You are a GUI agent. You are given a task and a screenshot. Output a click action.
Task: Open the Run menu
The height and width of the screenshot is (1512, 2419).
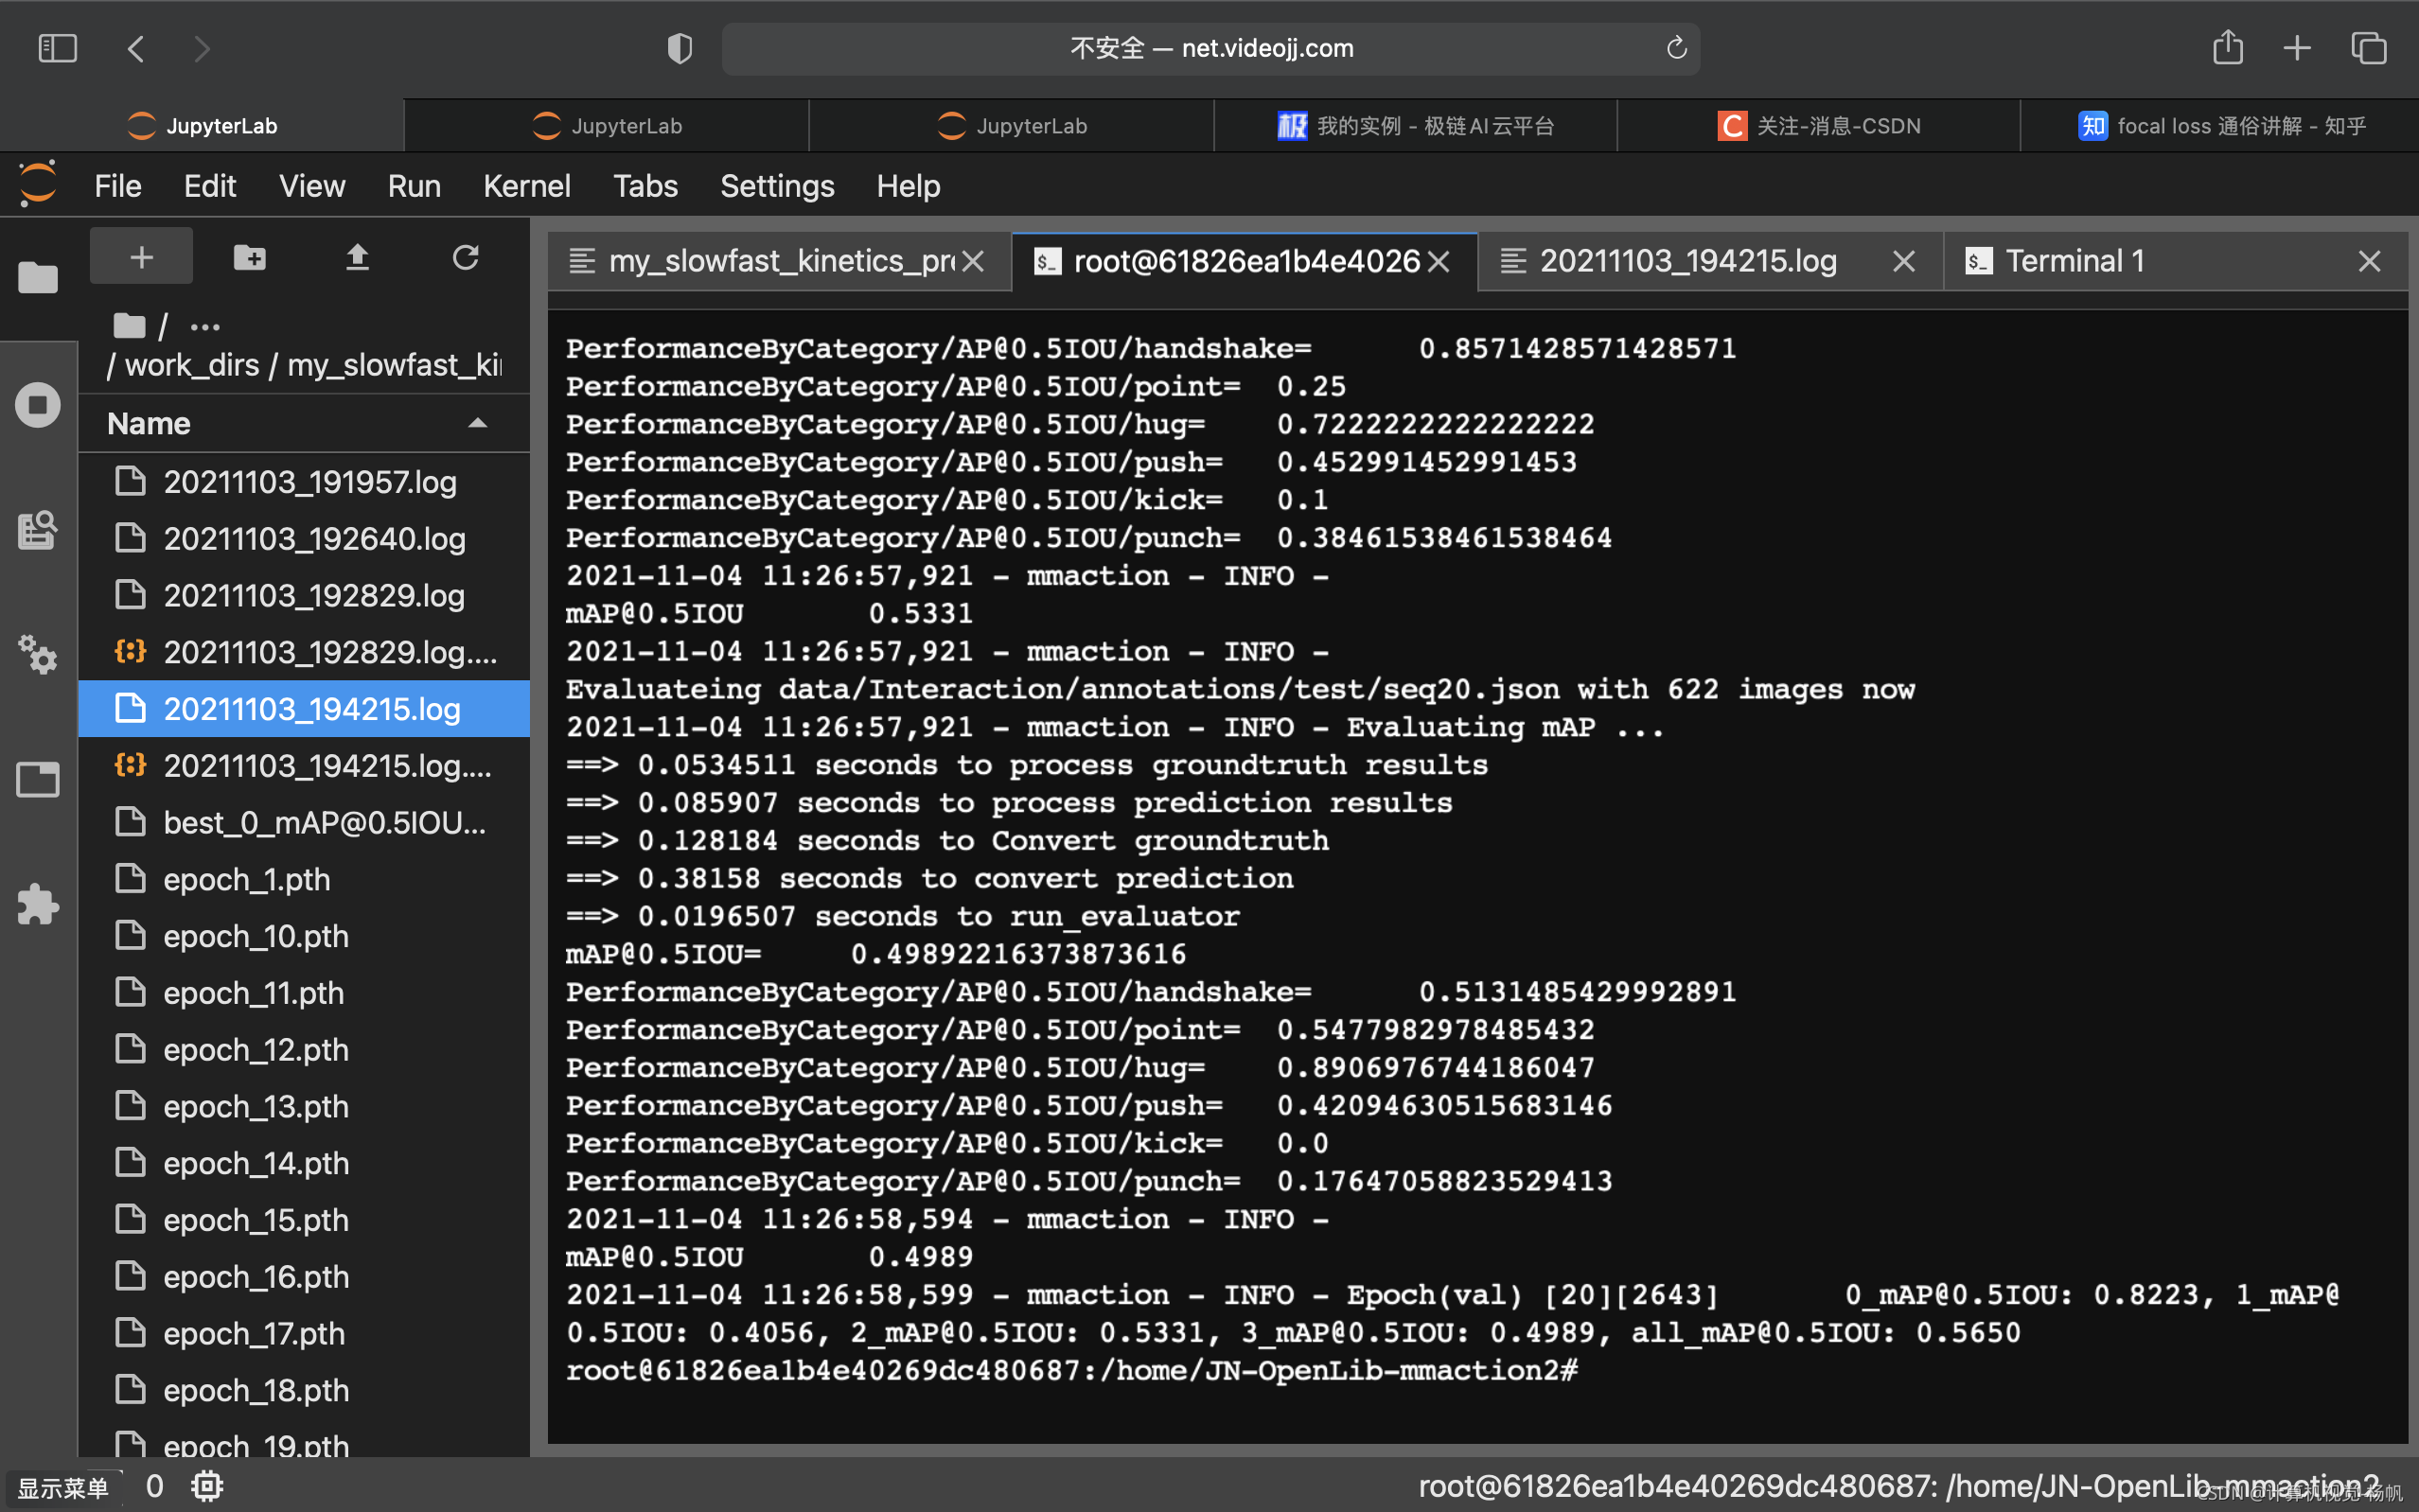414,186
